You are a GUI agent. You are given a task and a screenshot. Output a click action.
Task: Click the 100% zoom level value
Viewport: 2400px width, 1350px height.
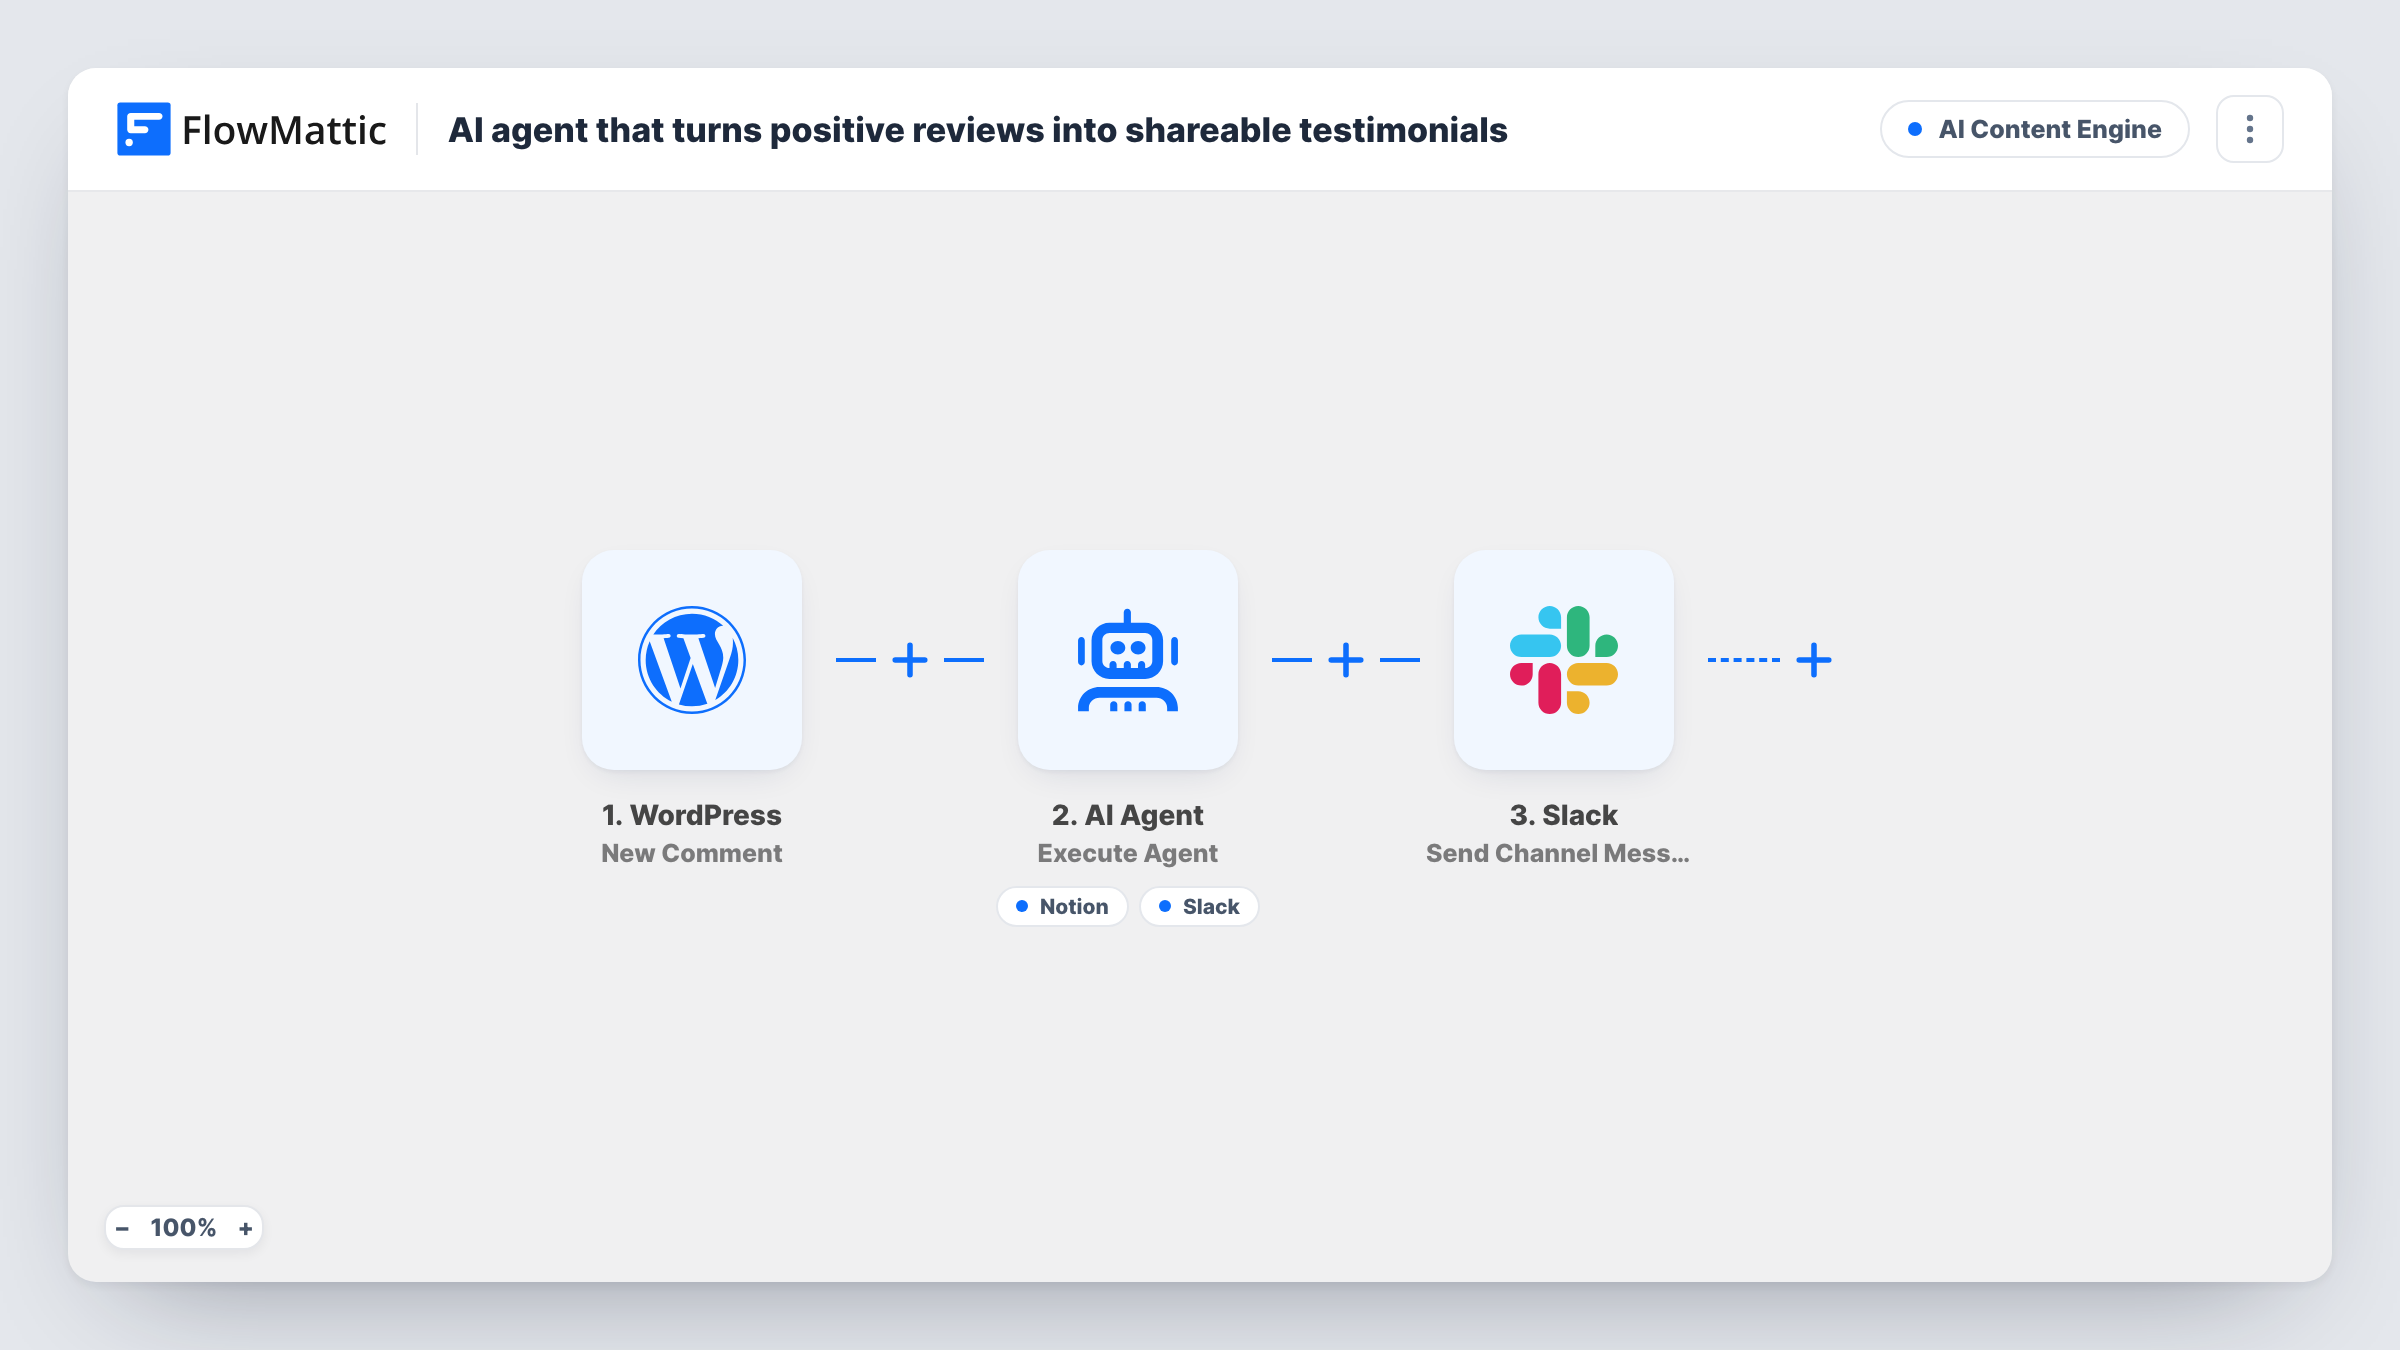click(183, 1228)
